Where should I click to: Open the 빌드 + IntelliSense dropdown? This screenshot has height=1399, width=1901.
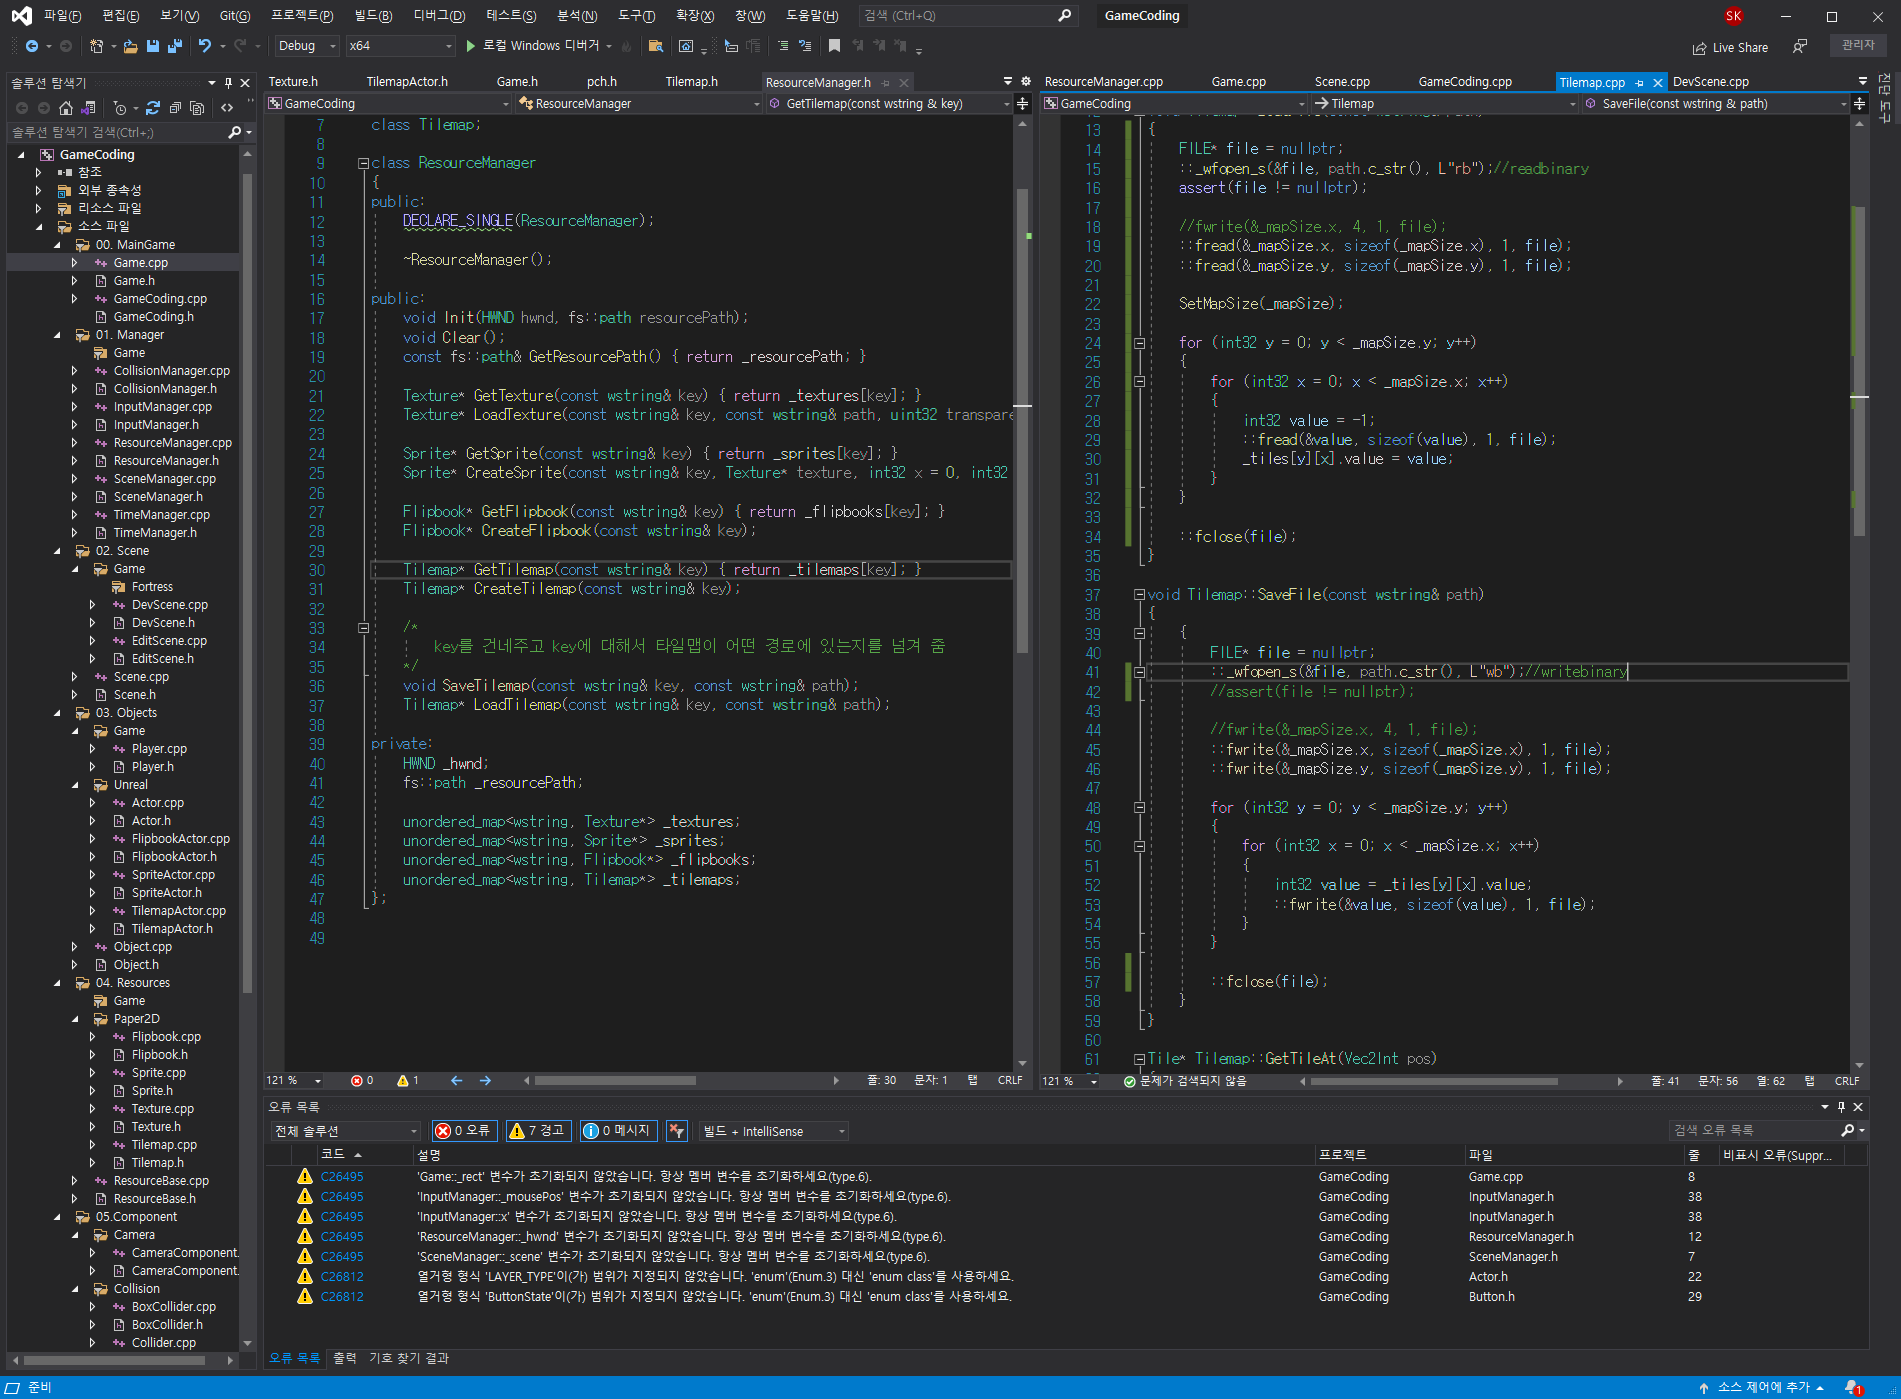pos(774,1131)
